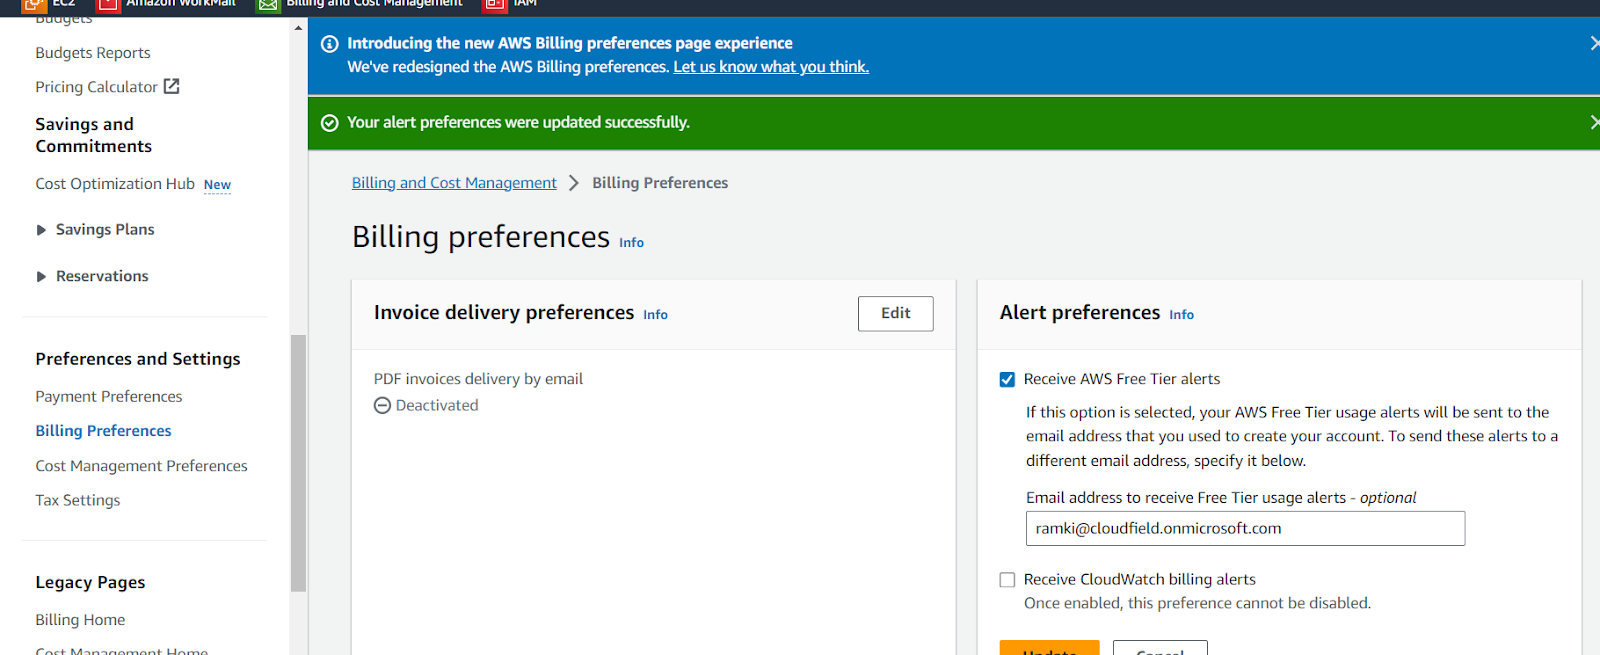
Task: Click the orange Update button
Action: coord(1050,648)
